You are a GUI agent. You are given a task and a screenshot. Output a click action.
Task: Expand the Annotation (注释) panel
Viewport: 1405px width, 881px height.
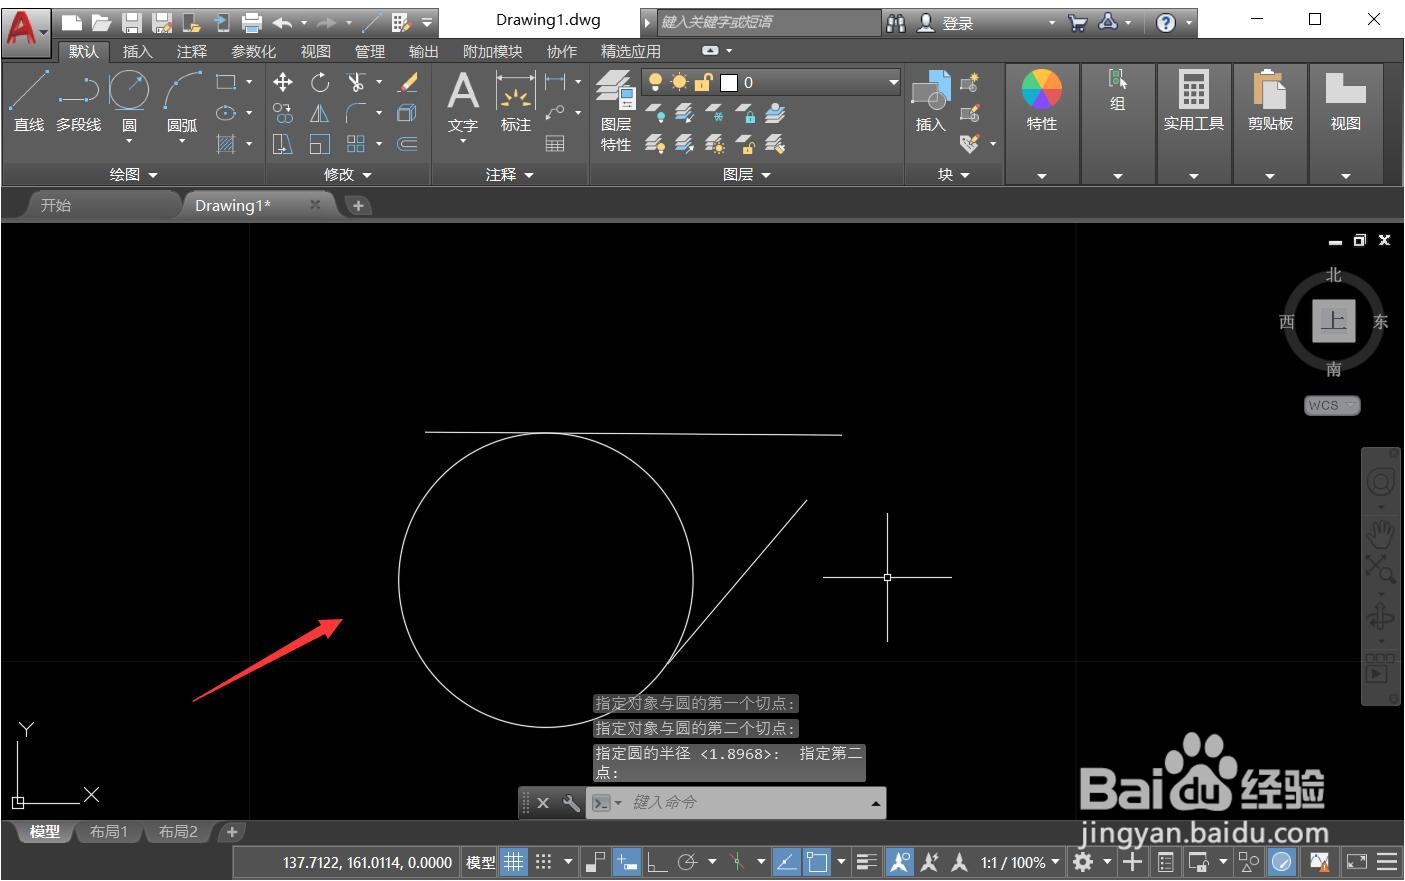(x=510, y=174)
